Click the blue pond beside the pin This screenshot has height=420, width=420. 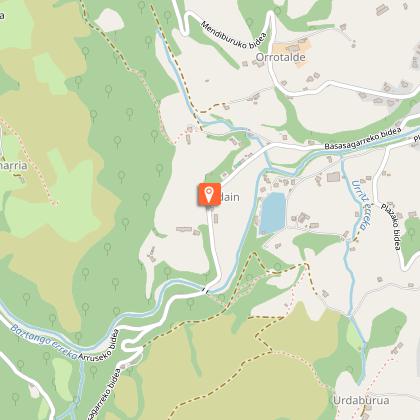tap(273, 213)
